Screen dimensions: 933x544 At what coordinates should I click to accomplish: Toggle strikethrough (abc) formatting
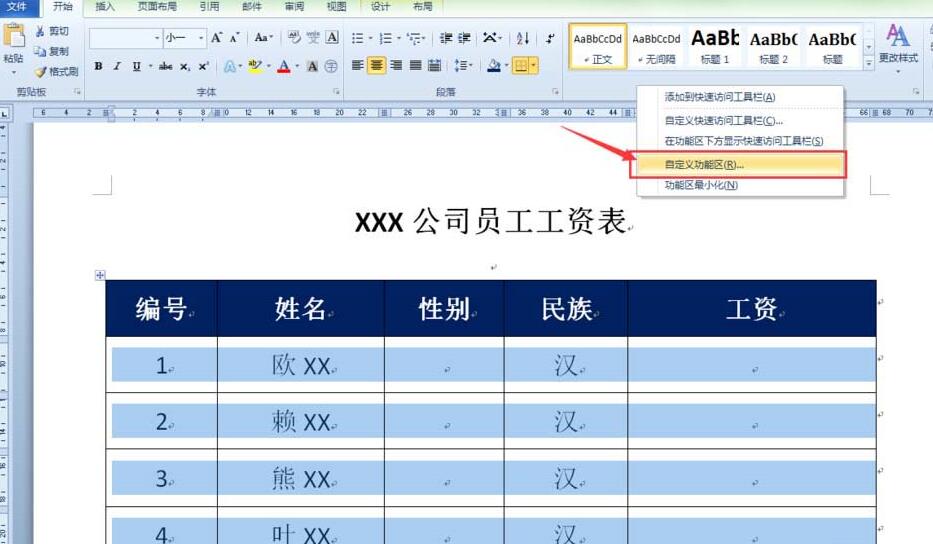[165, 66]
